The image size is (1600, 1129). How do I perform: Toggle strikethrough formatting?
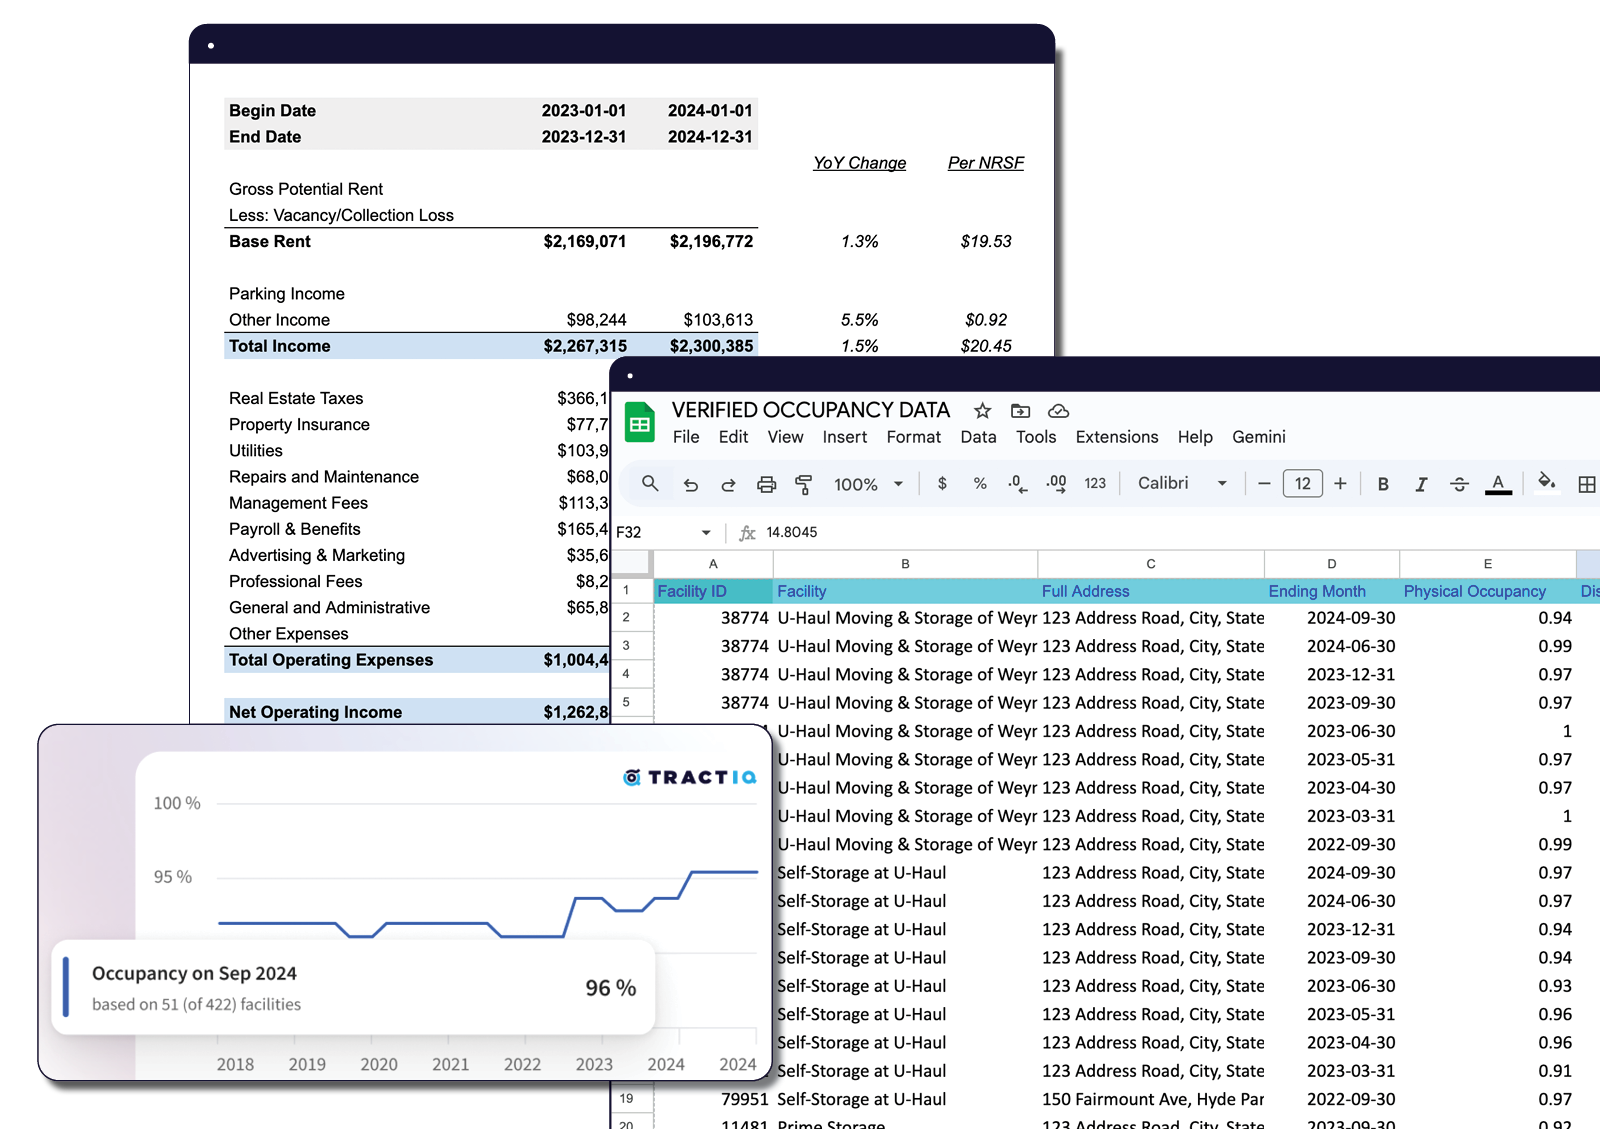click(1459, 484)
